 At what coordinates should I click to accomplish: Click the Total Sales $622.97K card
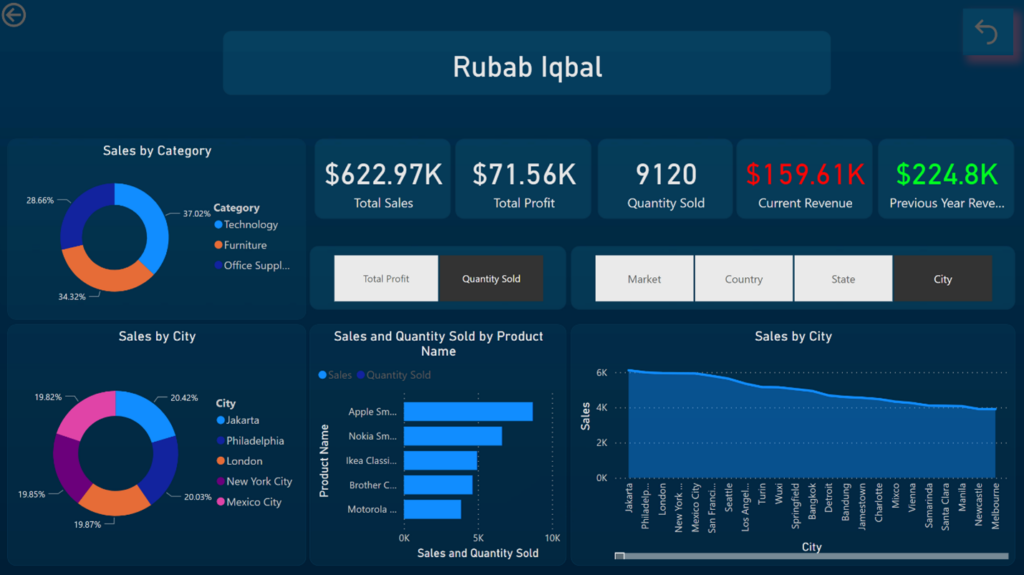pos(382,180)
